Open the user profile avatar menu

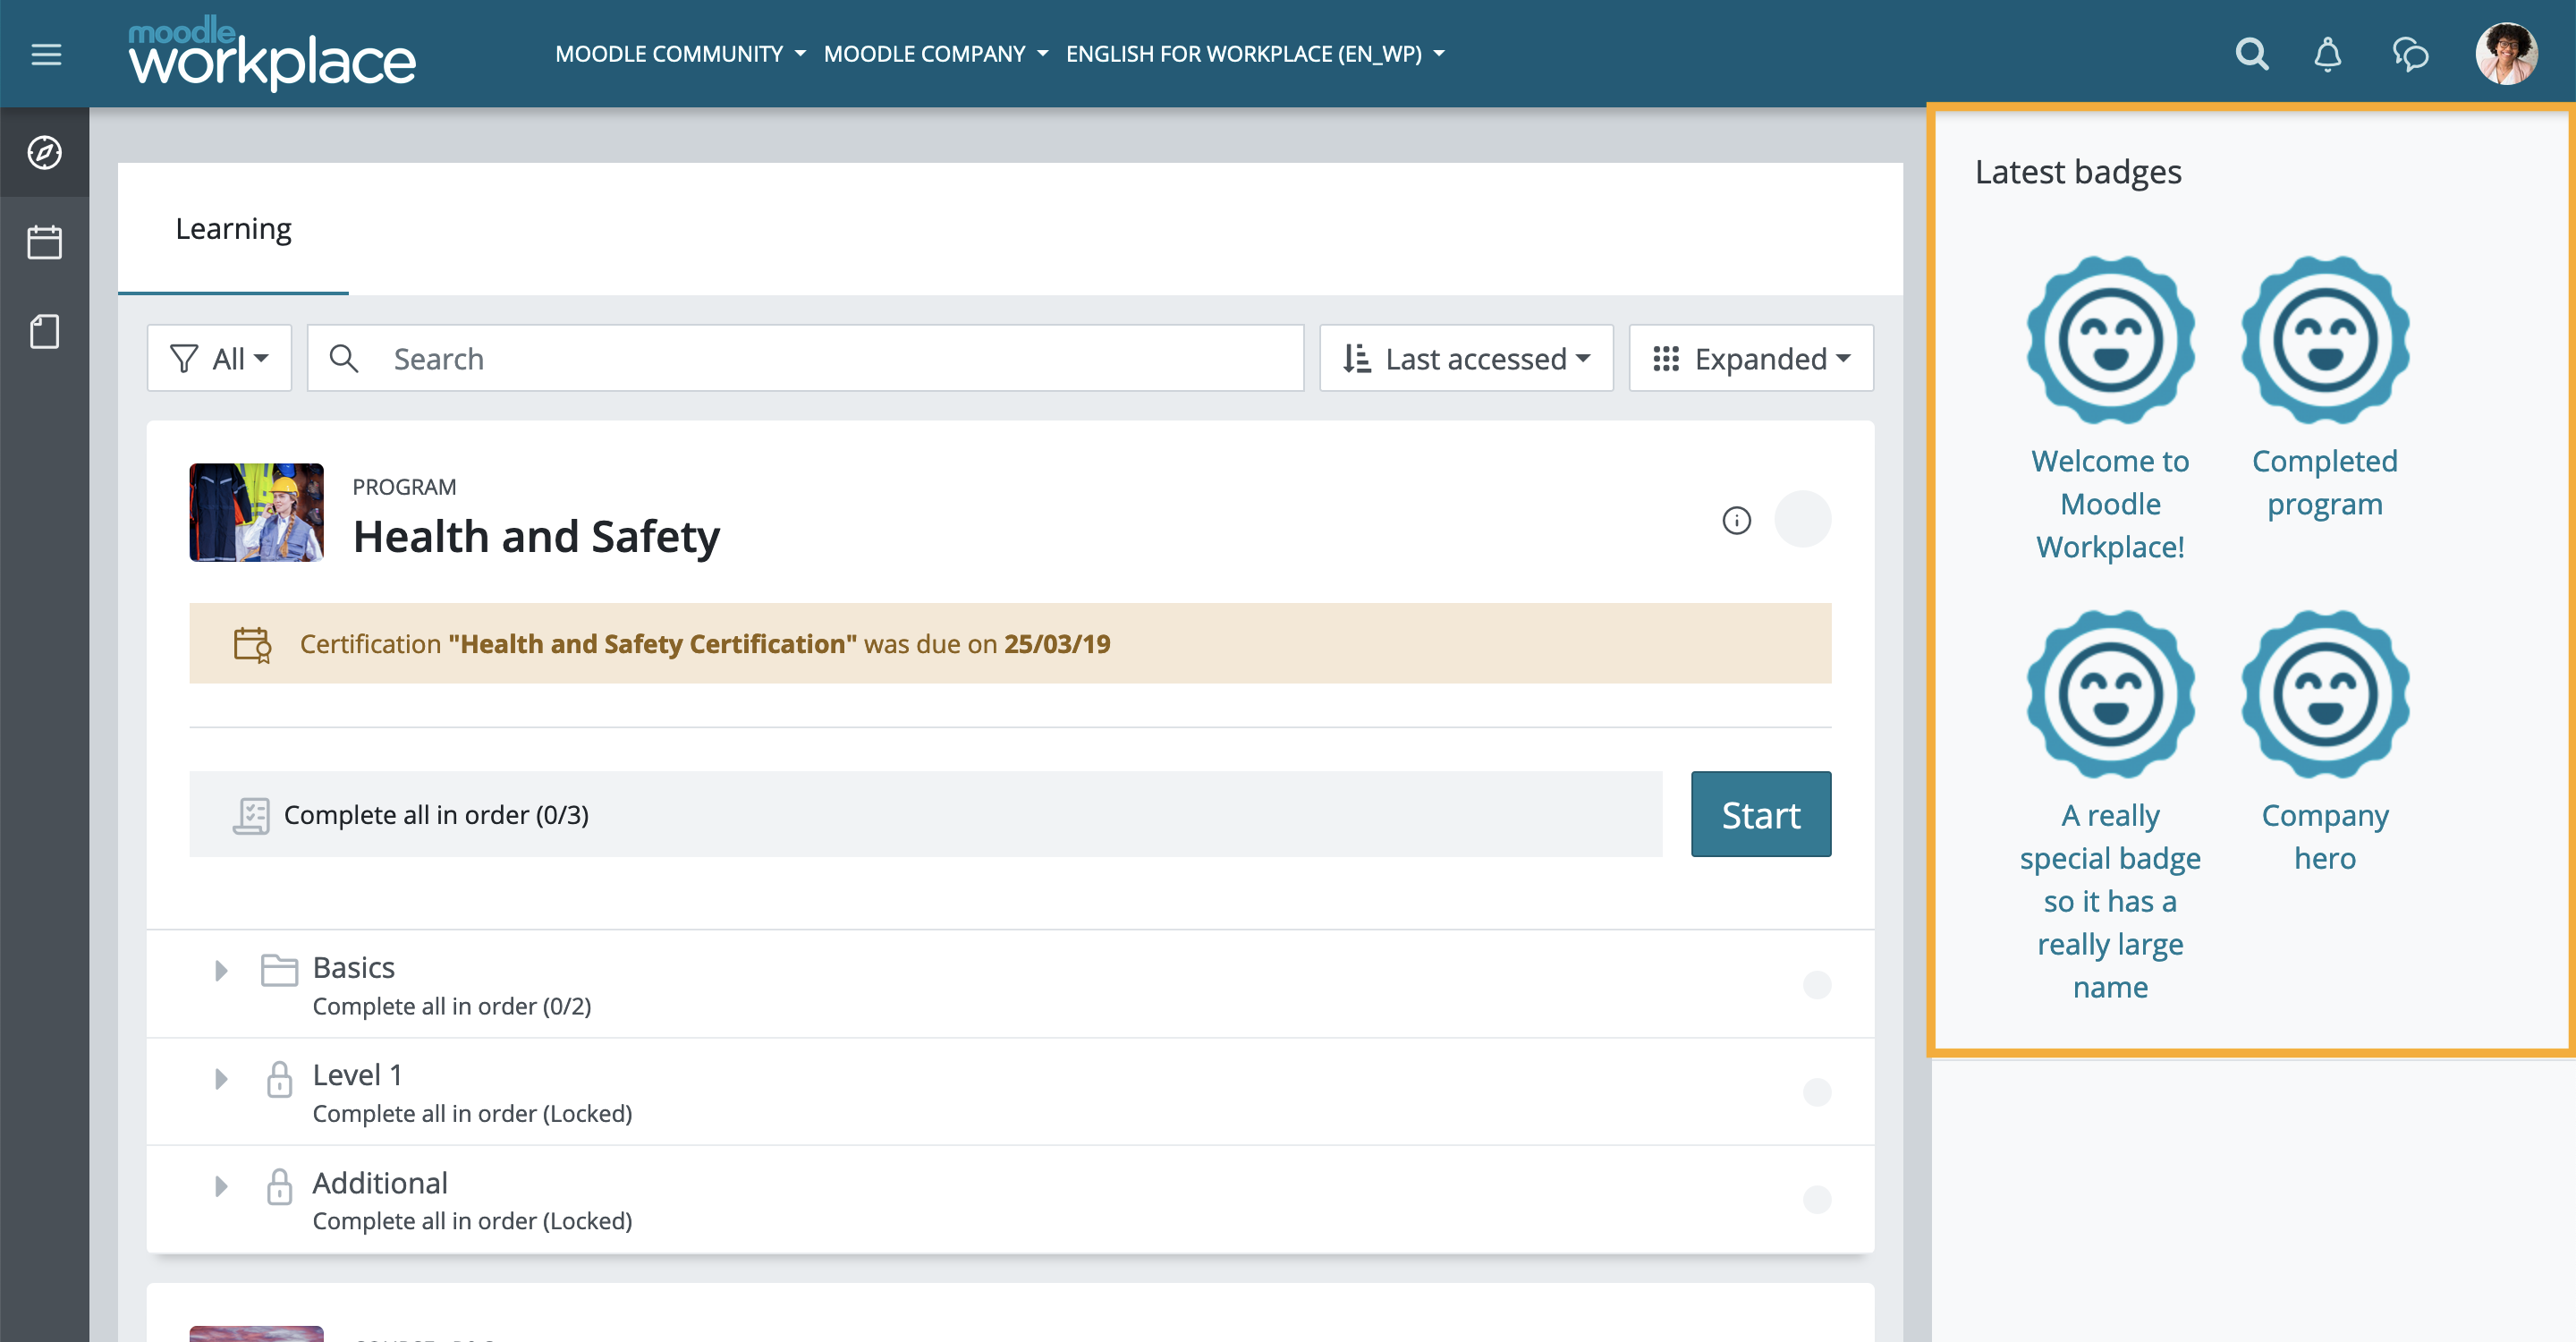point(2506,54)
